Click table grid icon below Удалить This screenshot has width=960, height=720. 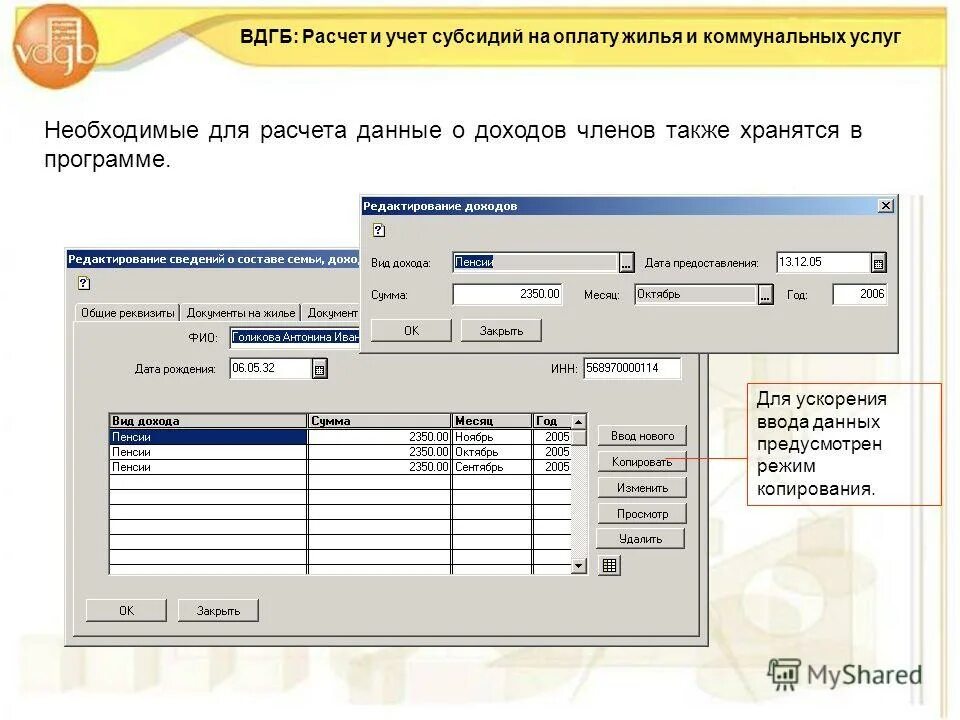point(609,565)
